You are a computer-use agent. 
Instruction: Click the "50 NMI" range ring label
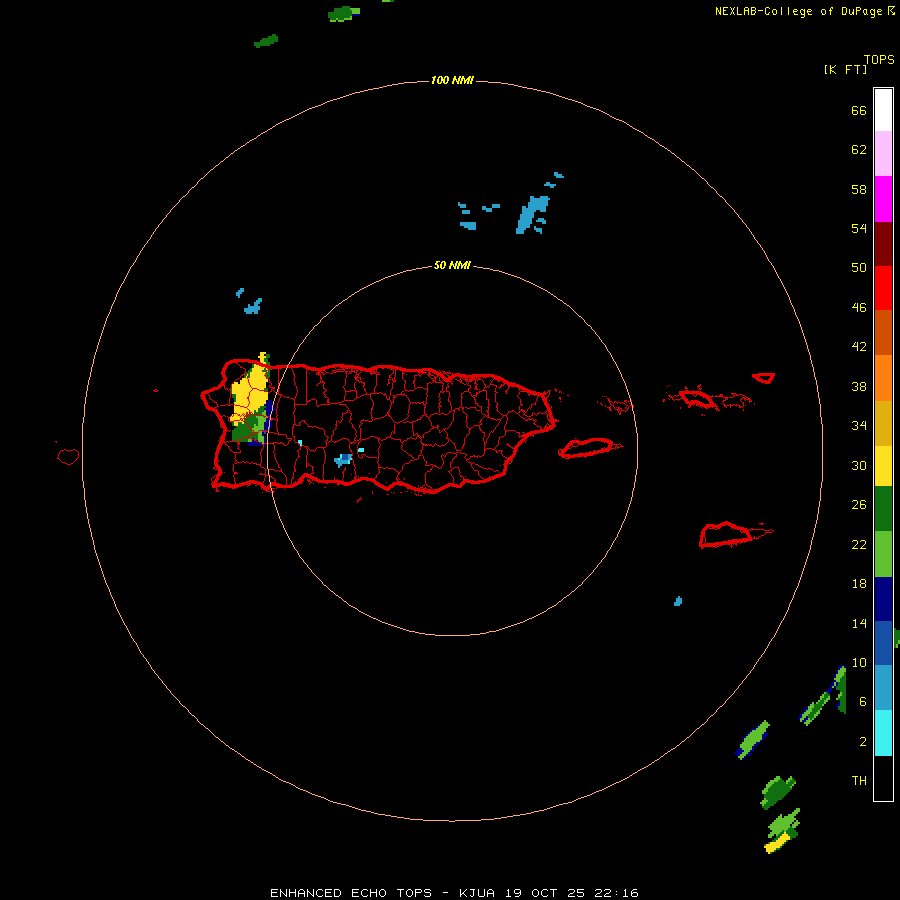coord(452,265)
